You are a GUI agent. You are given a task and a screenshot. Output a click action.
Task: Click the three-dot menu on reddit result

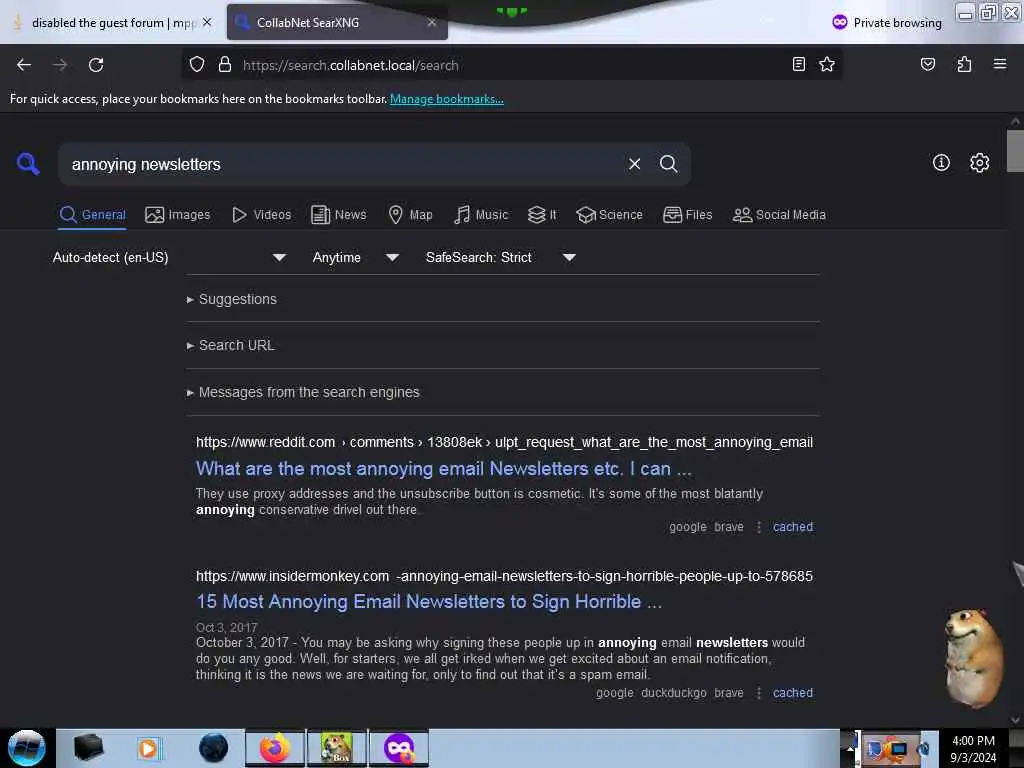(758, 527)
